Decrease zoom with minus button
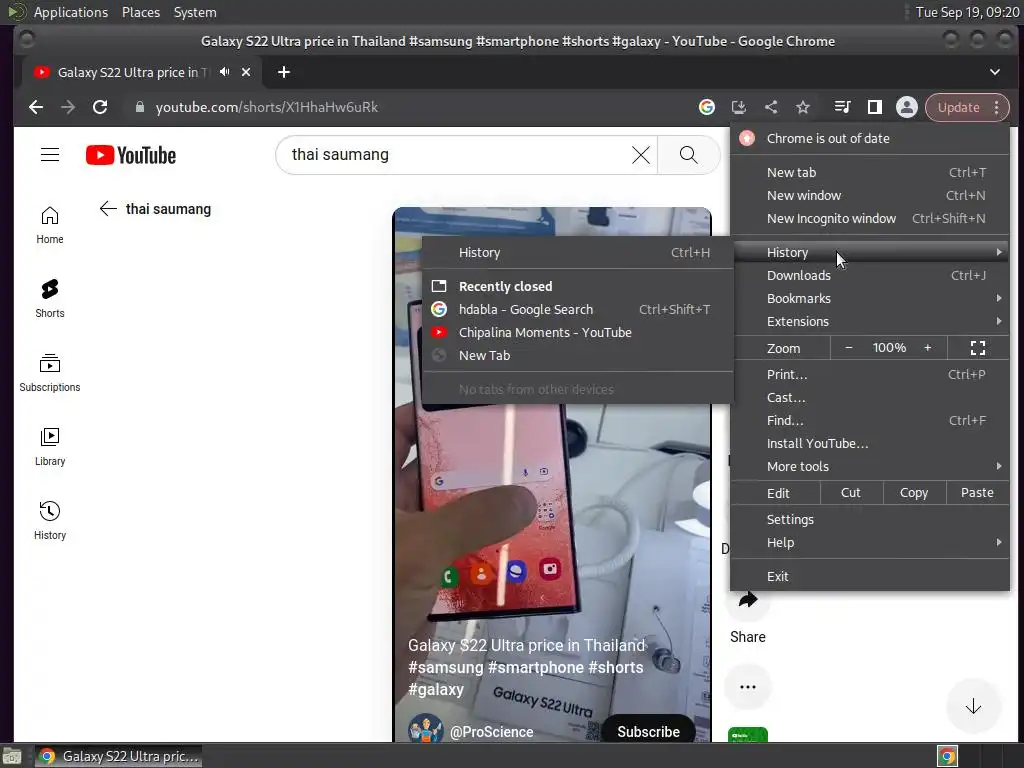Image resolution: width=1024 pixels, height=768 pixels. point(848,348)
